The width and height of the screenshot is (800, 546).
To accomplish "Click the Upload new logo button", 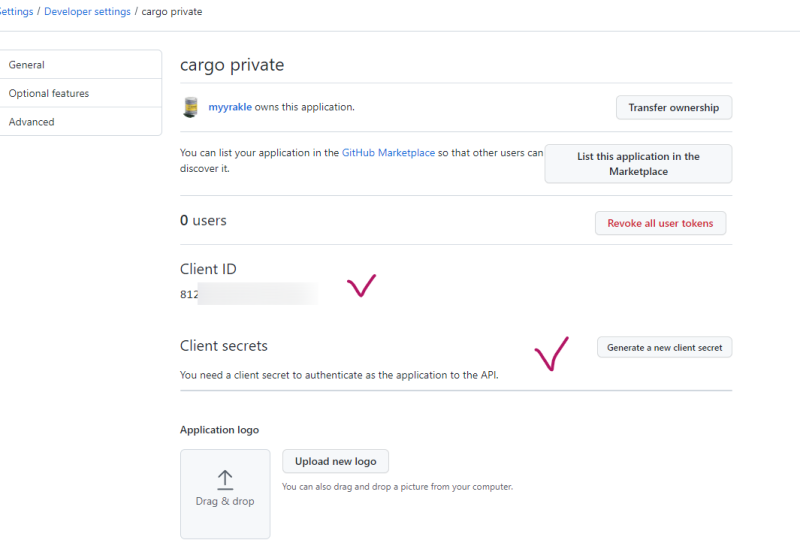I will pos(336,461).
